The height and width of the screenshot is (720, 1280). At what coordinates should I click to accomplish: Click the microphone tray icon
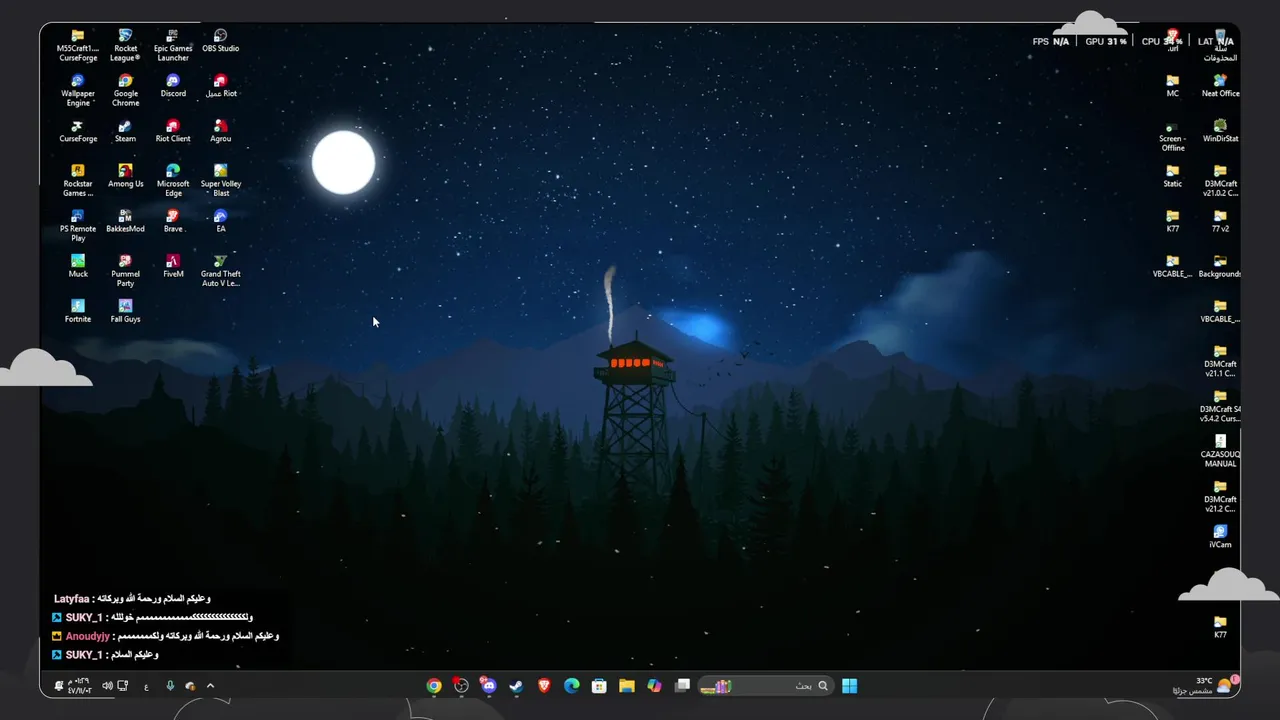[x=170, y=686]
